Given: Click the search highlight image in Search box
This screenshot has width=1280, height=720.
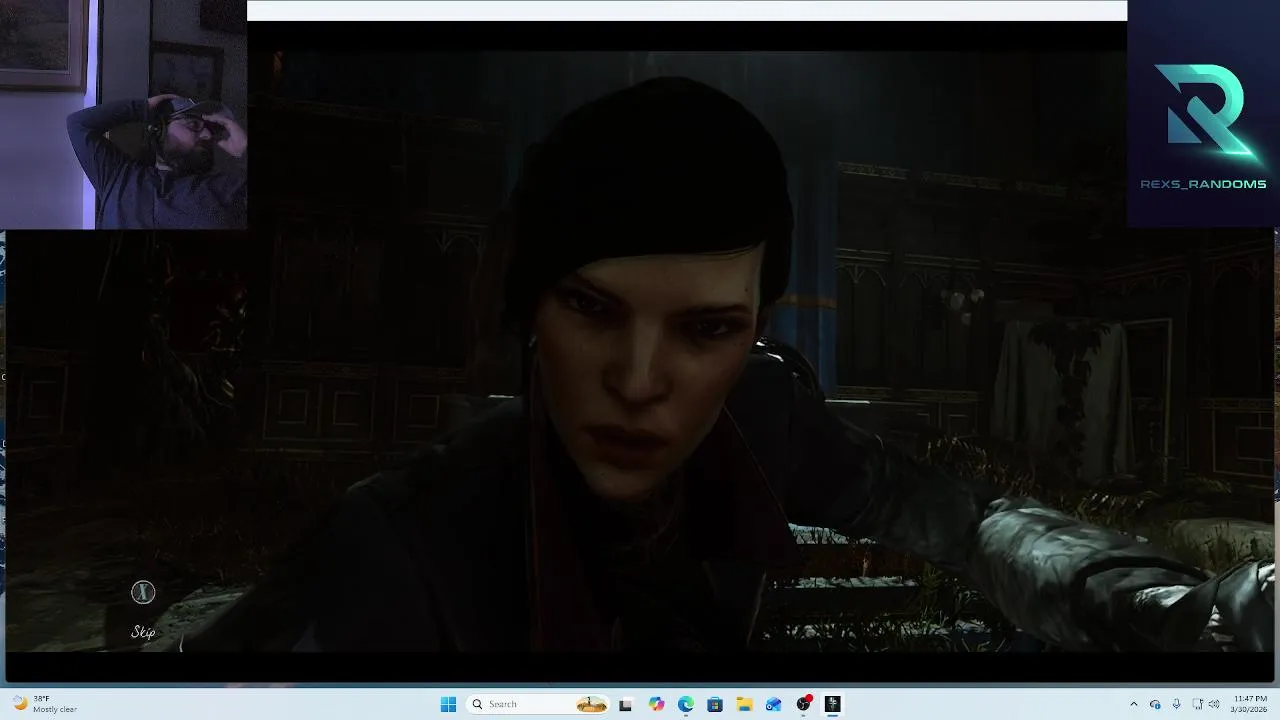Looking at the screenshot, I should pyautogui.click(x=592, y=704).
